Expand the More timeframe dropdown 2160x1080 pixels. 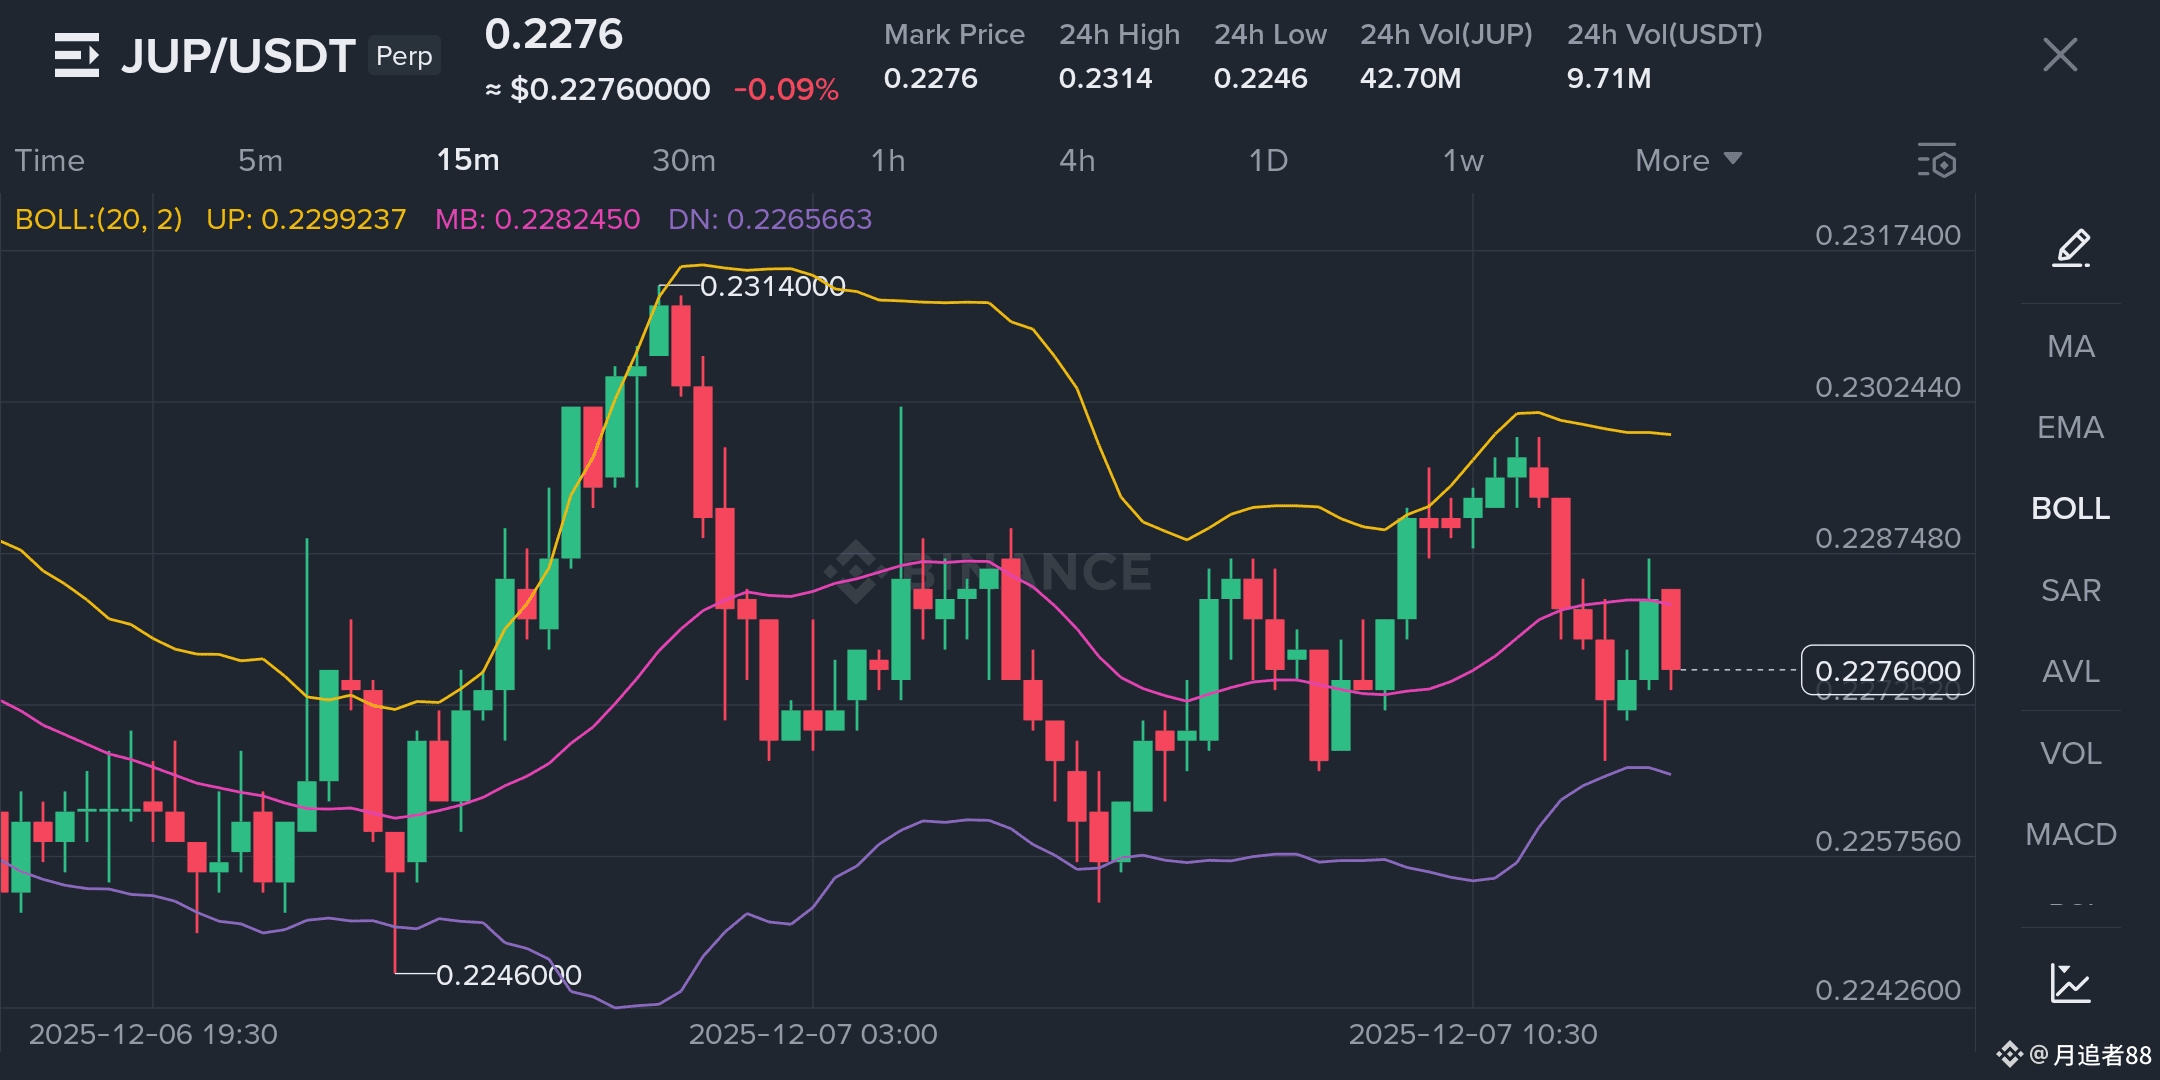(x=1688, y=160)
